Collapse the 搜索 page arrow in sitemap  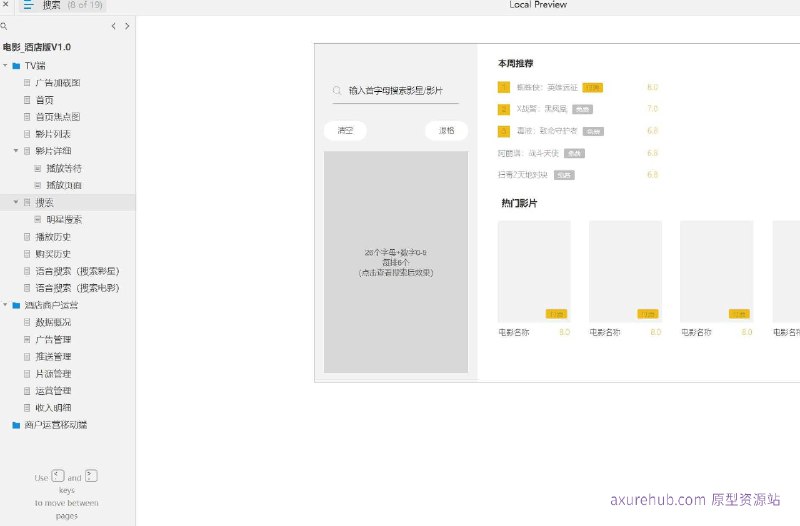pos(16,203)
